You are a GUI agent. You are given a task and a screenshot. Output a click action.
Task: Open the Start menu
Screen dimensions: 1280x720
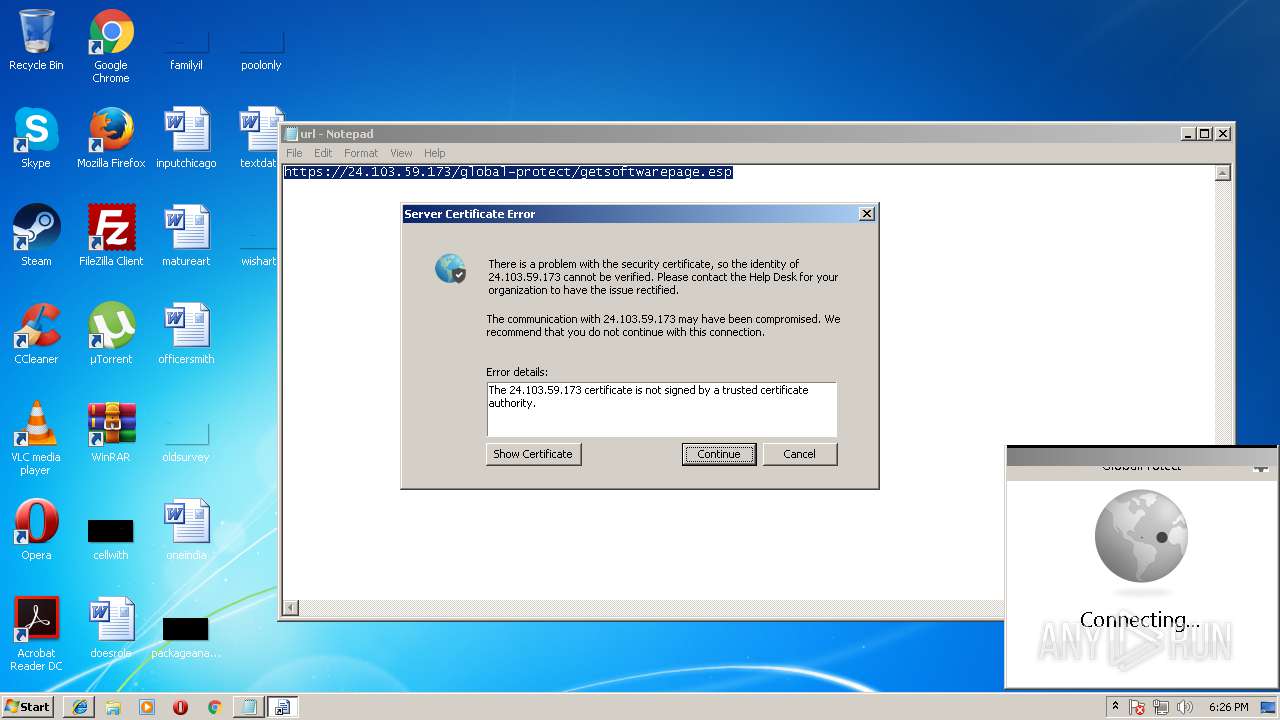tap(28, 707)
